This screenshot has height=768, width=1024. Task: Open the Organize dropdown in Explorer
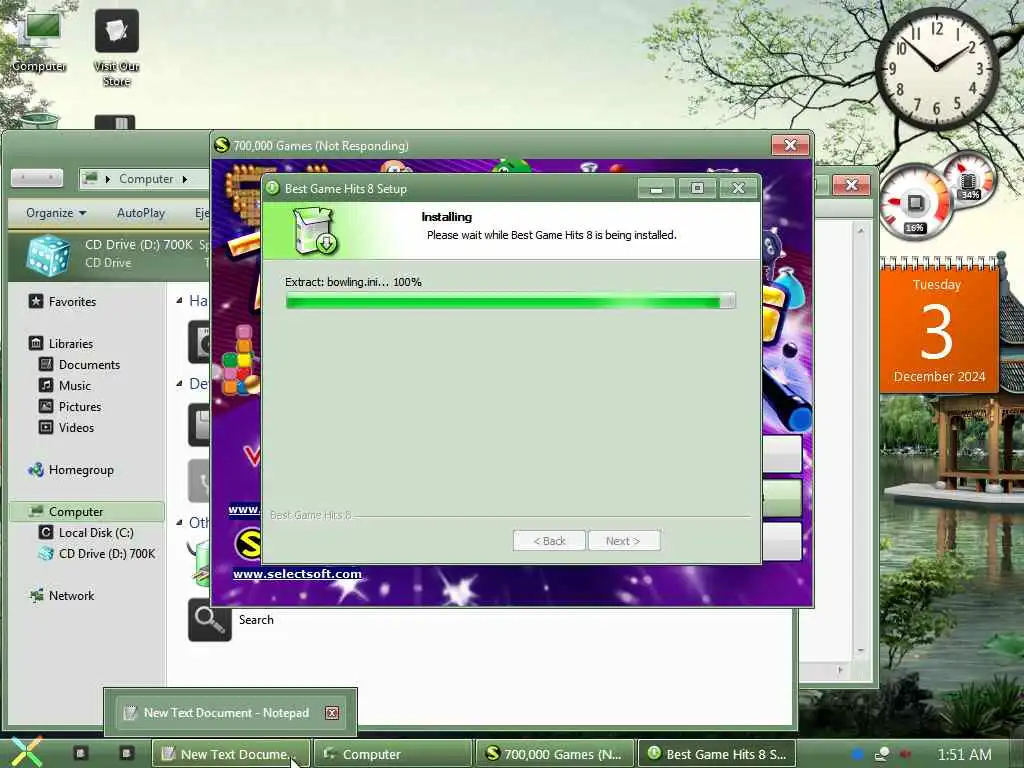click(56, 213)
